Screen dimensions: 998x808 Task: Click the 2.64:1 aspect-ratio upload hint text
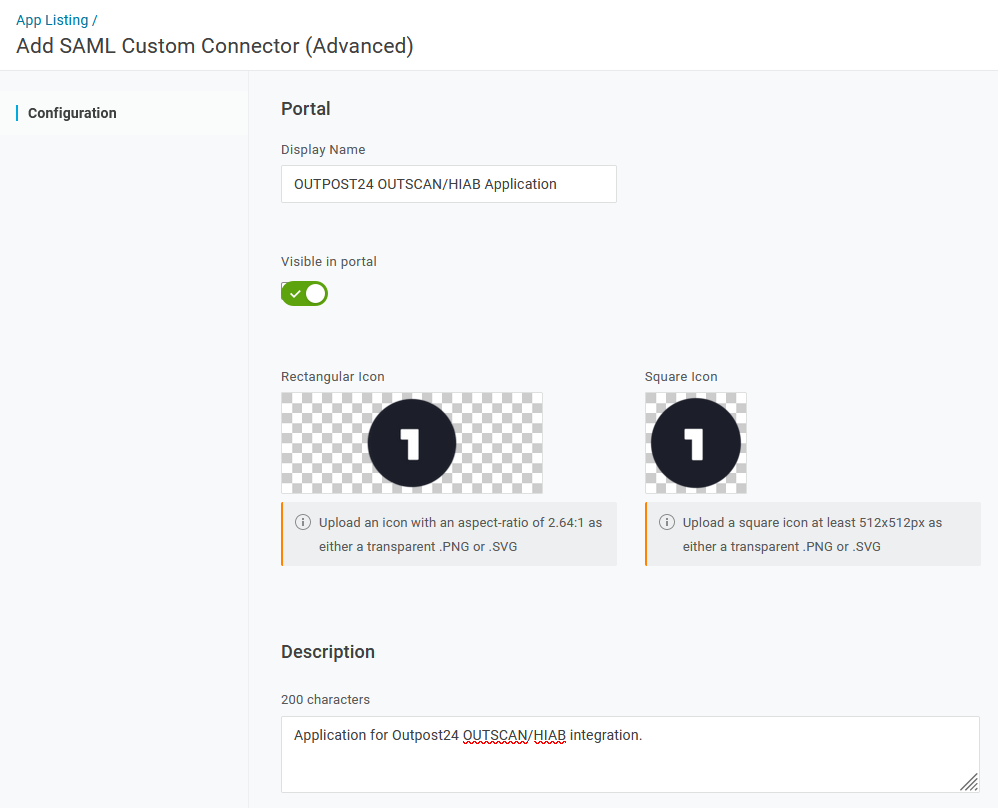point(460,535)
